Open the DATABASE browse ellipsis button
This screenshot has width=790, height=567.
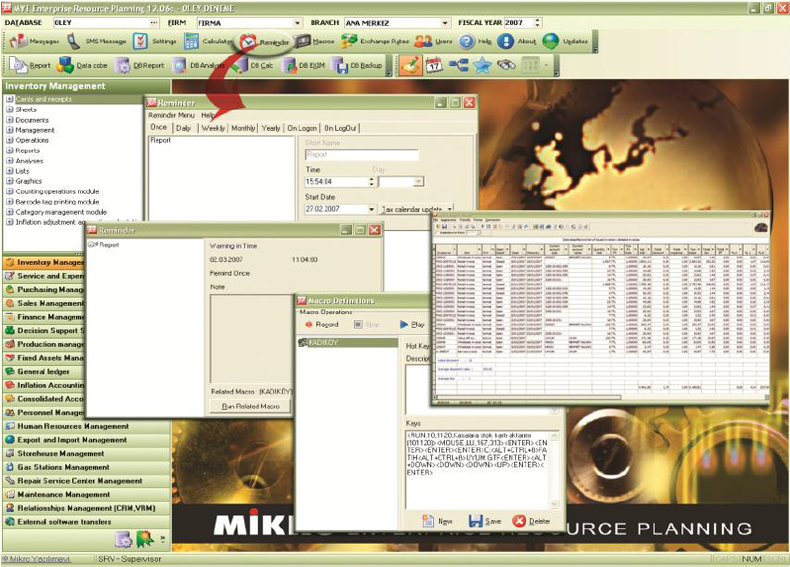click(154, 23)
